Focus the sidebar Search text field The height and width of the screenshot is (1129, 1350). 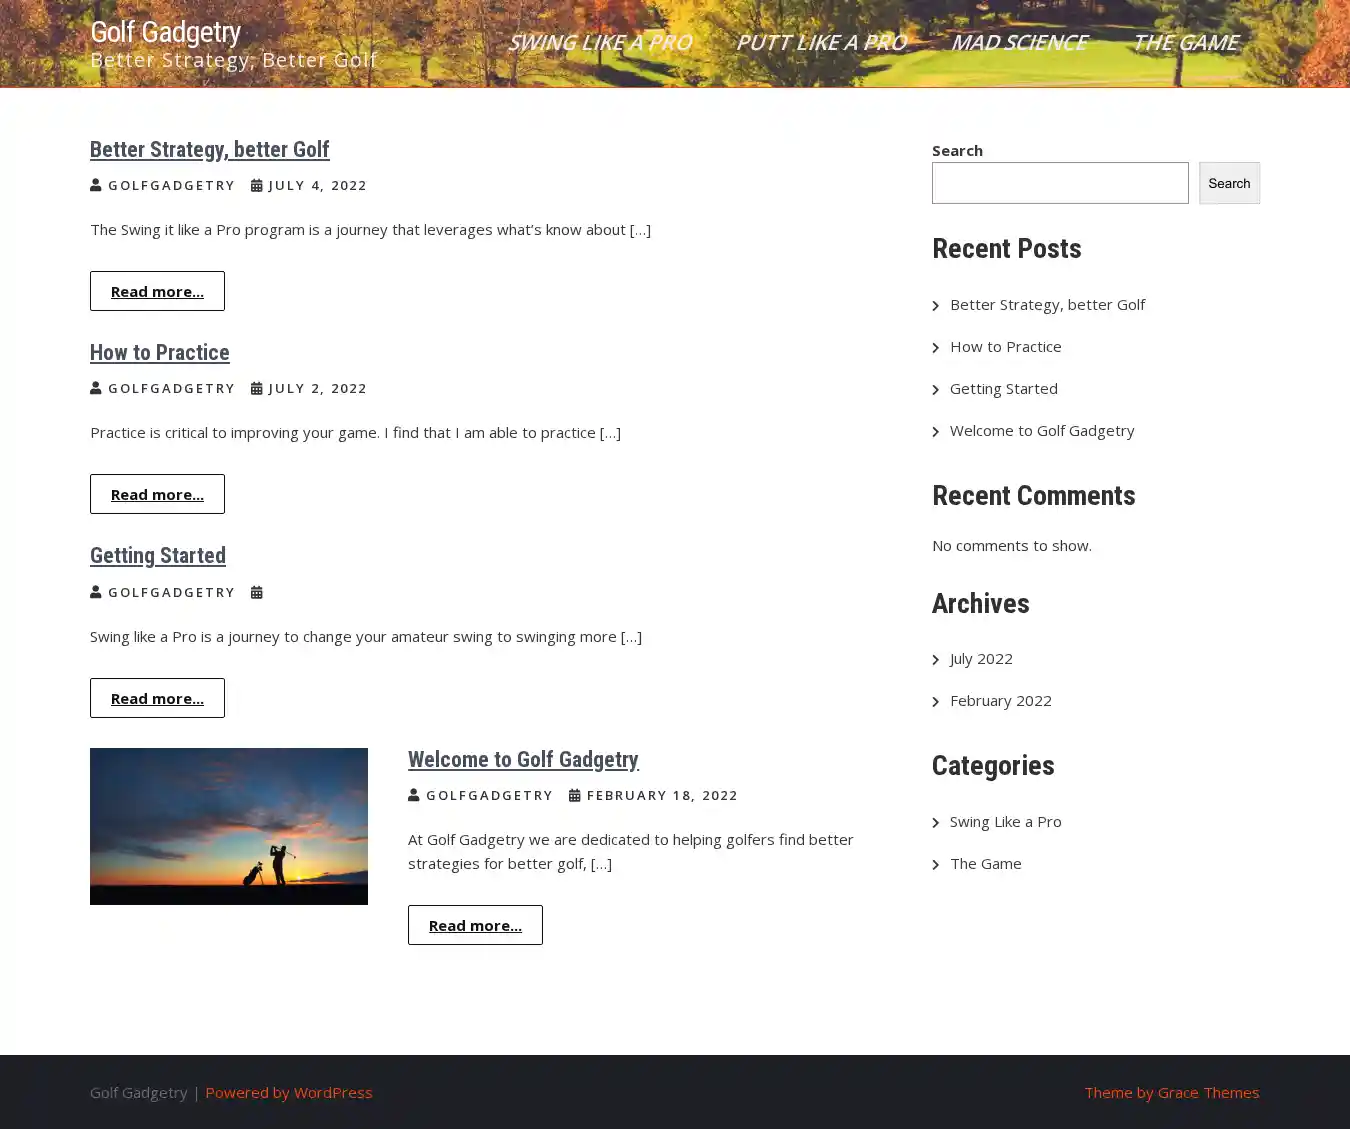[x=1060, y=183]
